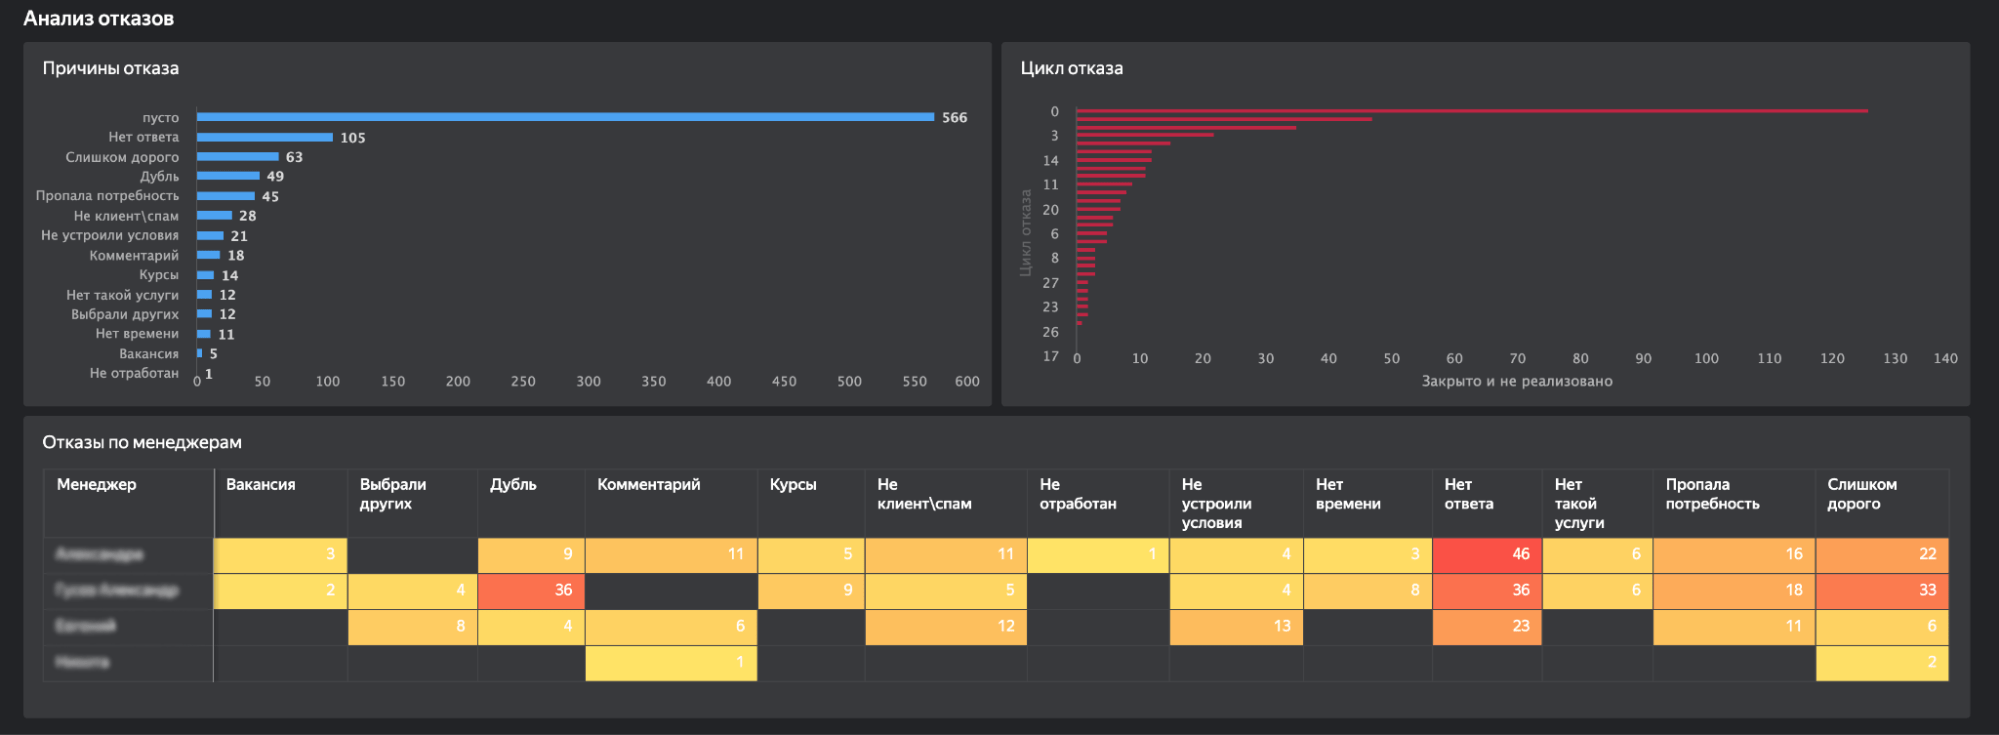The image size is (1999, 735).
Task: Select the longest red bar in "Цикл отказа"
Action: click(1471, 111)
